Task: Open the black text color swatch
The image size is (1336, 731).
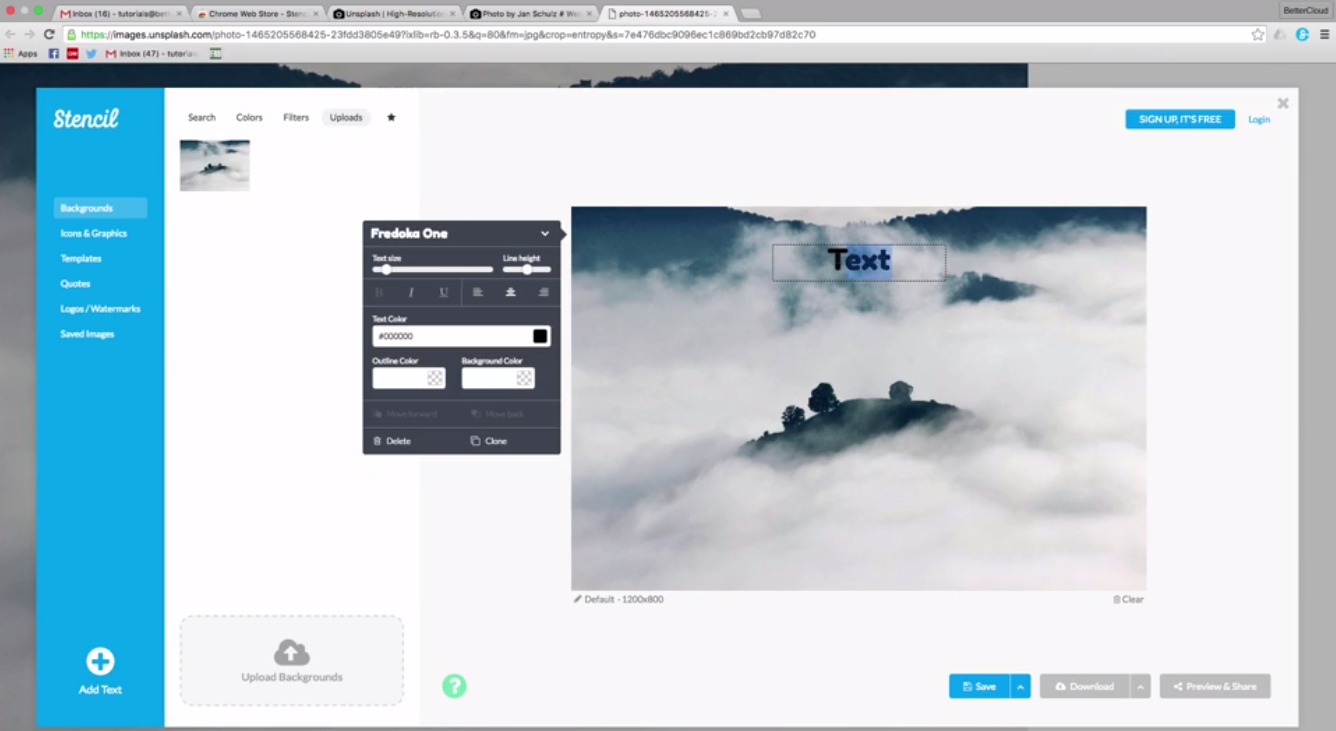Action: coord(540,336)
